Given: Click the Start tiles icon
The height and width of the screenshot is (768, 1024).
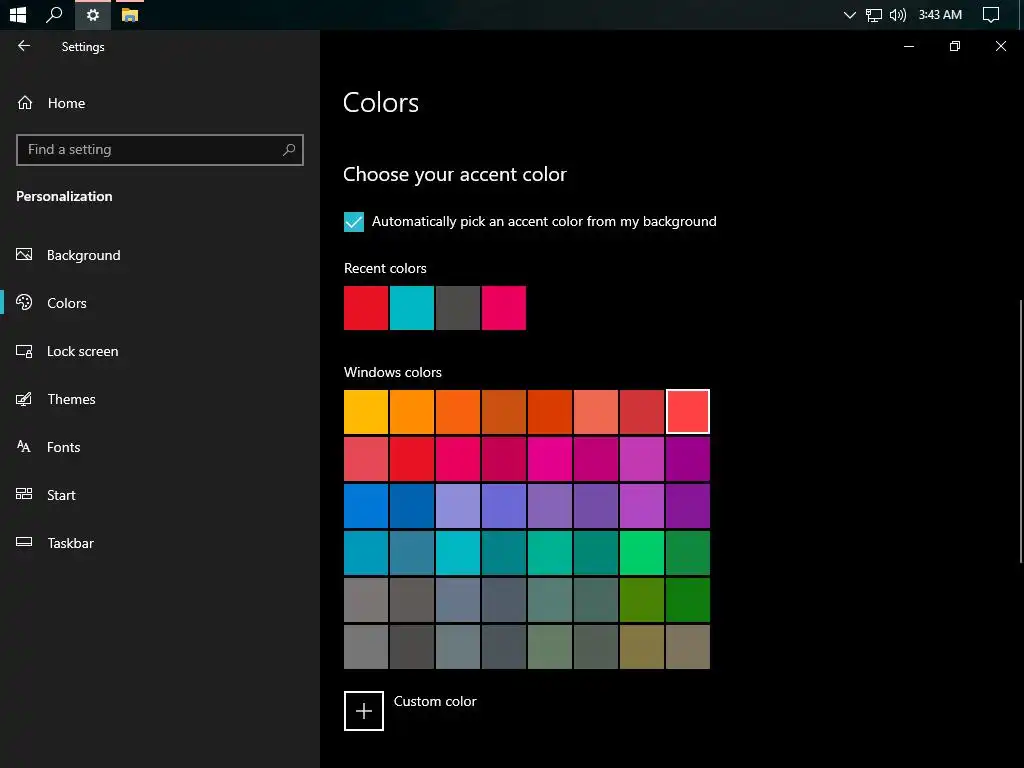Looking at the screenshot, I should pyautogui.click(x=24, y=494).
